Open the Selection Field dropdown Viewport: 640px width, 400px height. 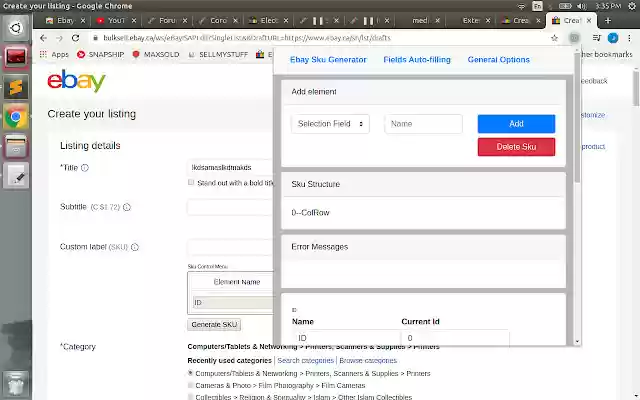click(330, 124)
